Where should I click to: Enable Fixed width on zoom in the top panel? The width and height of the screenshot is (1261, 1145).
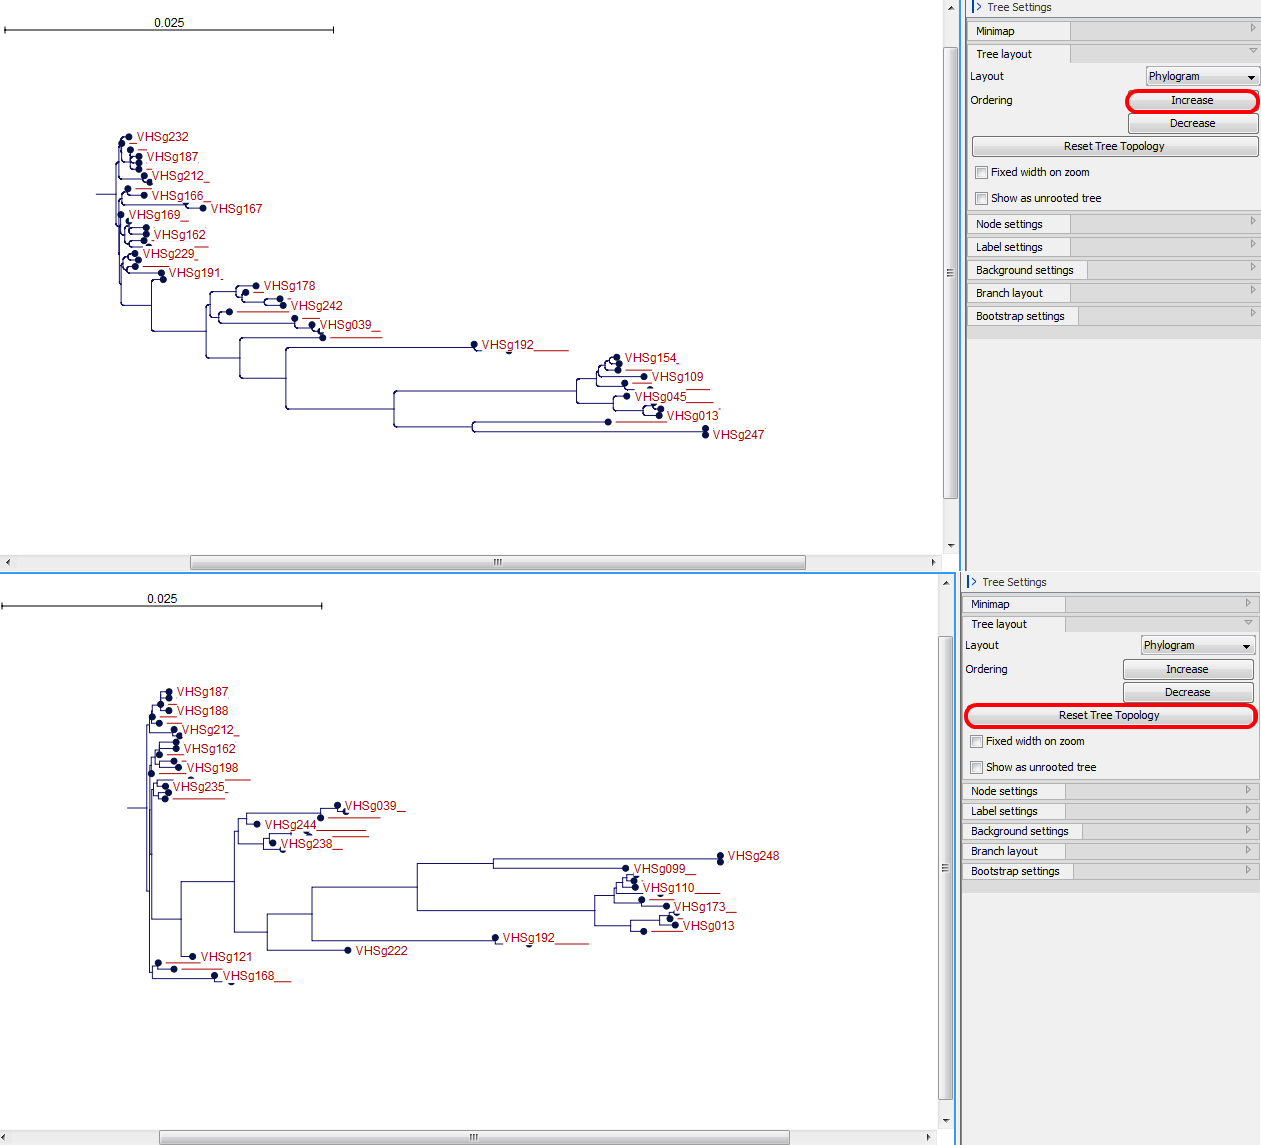pyautogui.click(x=981, y=172)
